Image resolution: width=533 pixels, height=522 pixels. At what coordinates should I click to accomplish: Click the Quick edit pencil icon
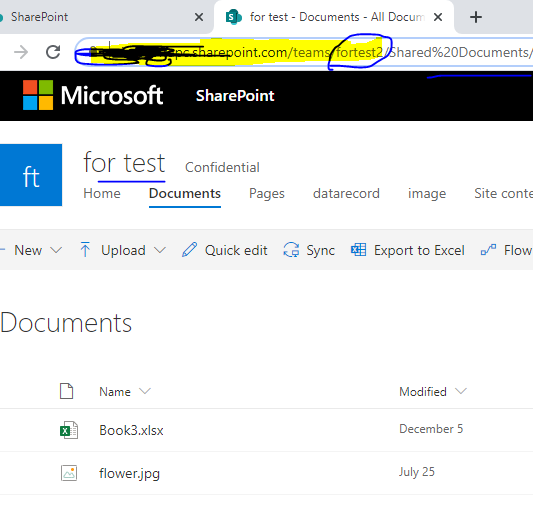click(189, 250)
